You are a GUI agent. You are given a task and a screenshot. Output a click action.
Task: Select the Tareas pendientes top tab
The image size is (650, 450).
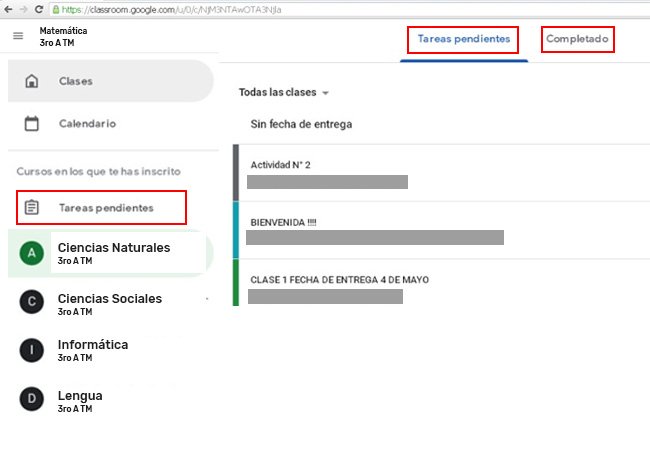click(463, 40)
